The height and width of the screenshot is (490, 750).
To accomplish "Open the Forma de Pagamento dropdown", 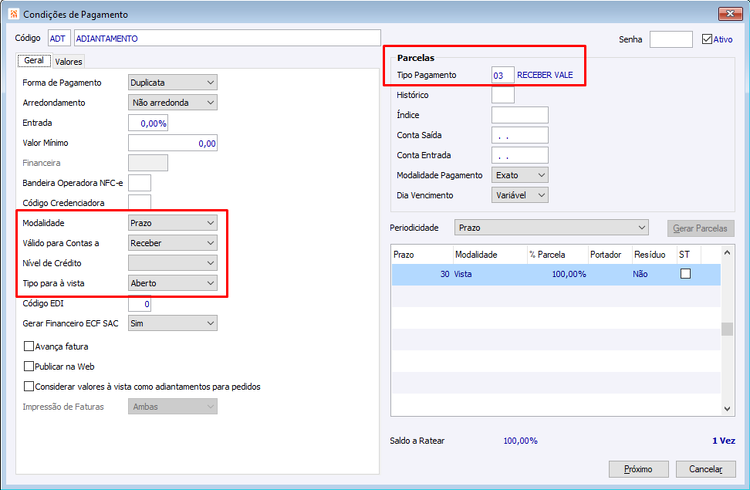I will click(x=173, y=82).
